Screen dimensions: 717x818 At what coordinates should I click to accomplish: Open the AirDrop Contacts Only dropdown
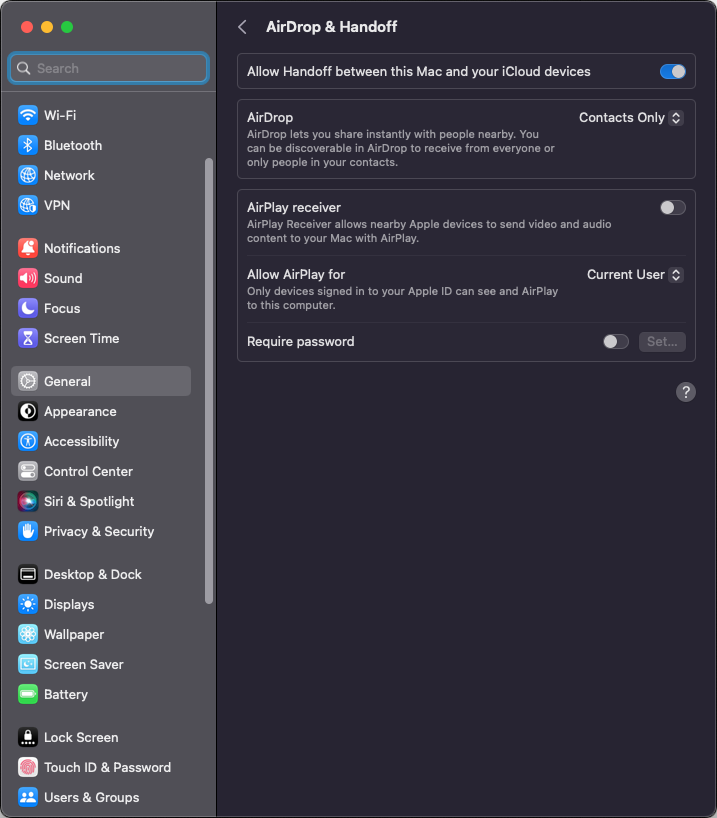[x=631, y=118]
